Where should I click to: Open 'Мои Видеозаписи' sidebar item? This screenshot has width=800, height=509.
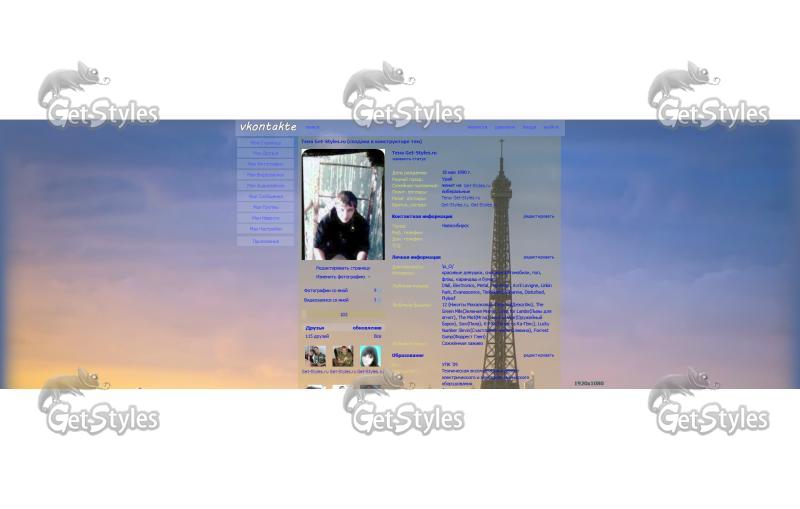(266, 175)
